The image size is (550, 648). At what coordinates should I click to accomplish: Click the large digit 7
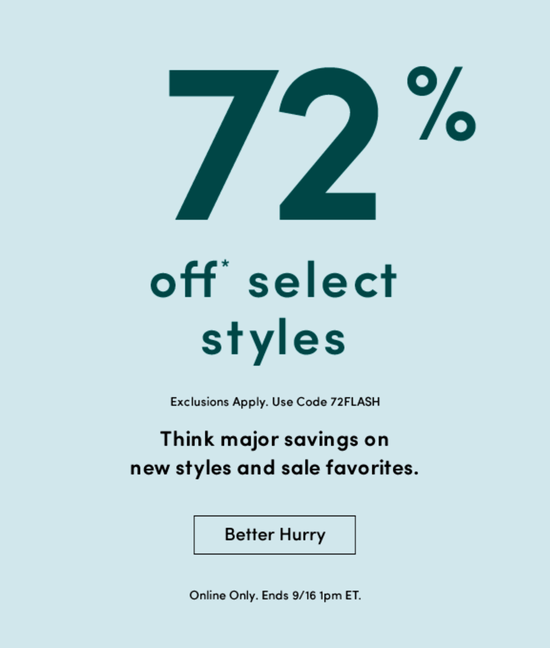tap(224, 145)
